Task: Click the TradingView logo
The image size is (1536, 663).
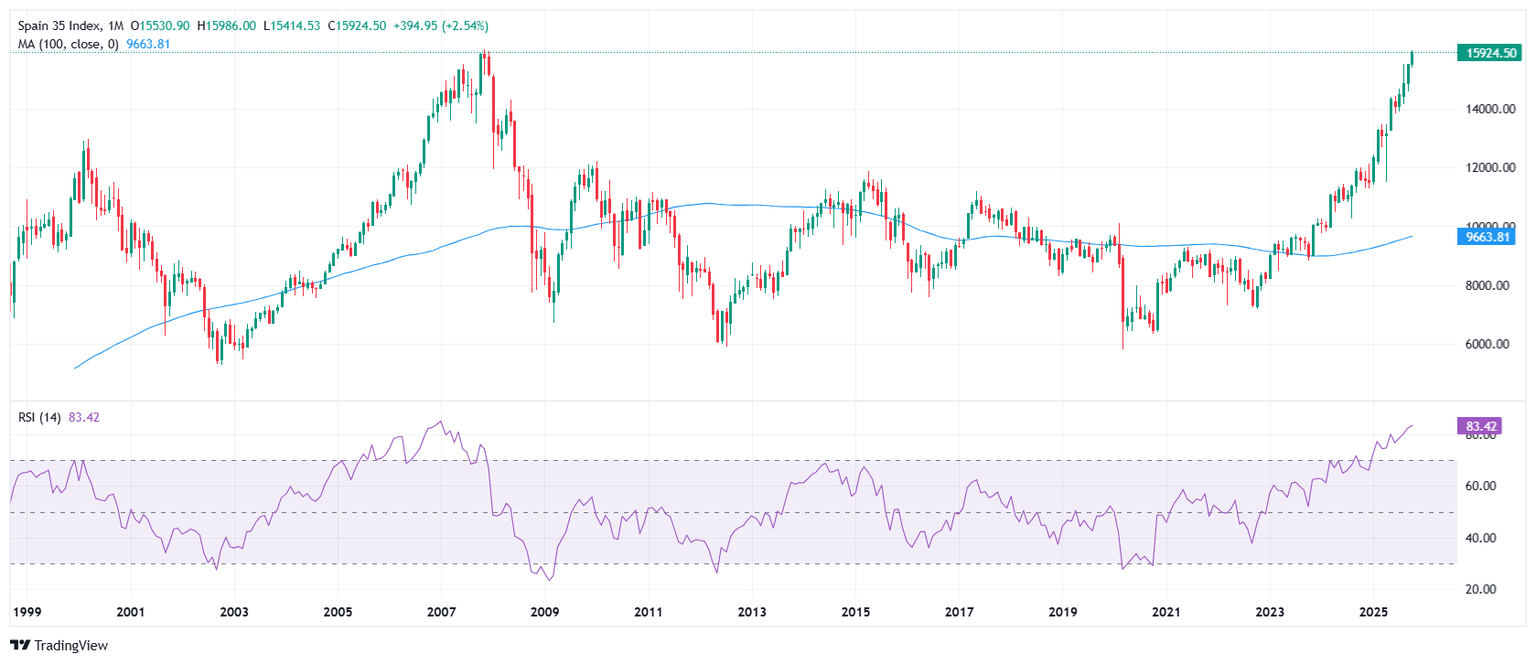Action: pyautogui.click(x=59, y=645)
